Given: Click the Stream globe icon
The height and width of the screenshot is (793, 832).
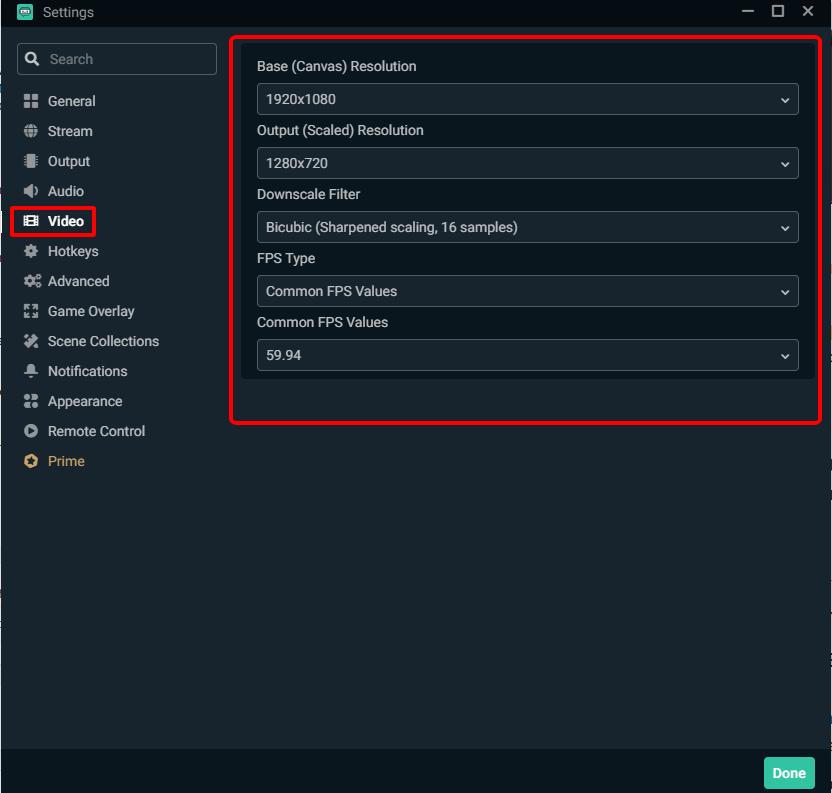Looking at the screenshot, I should coord(31,131).
